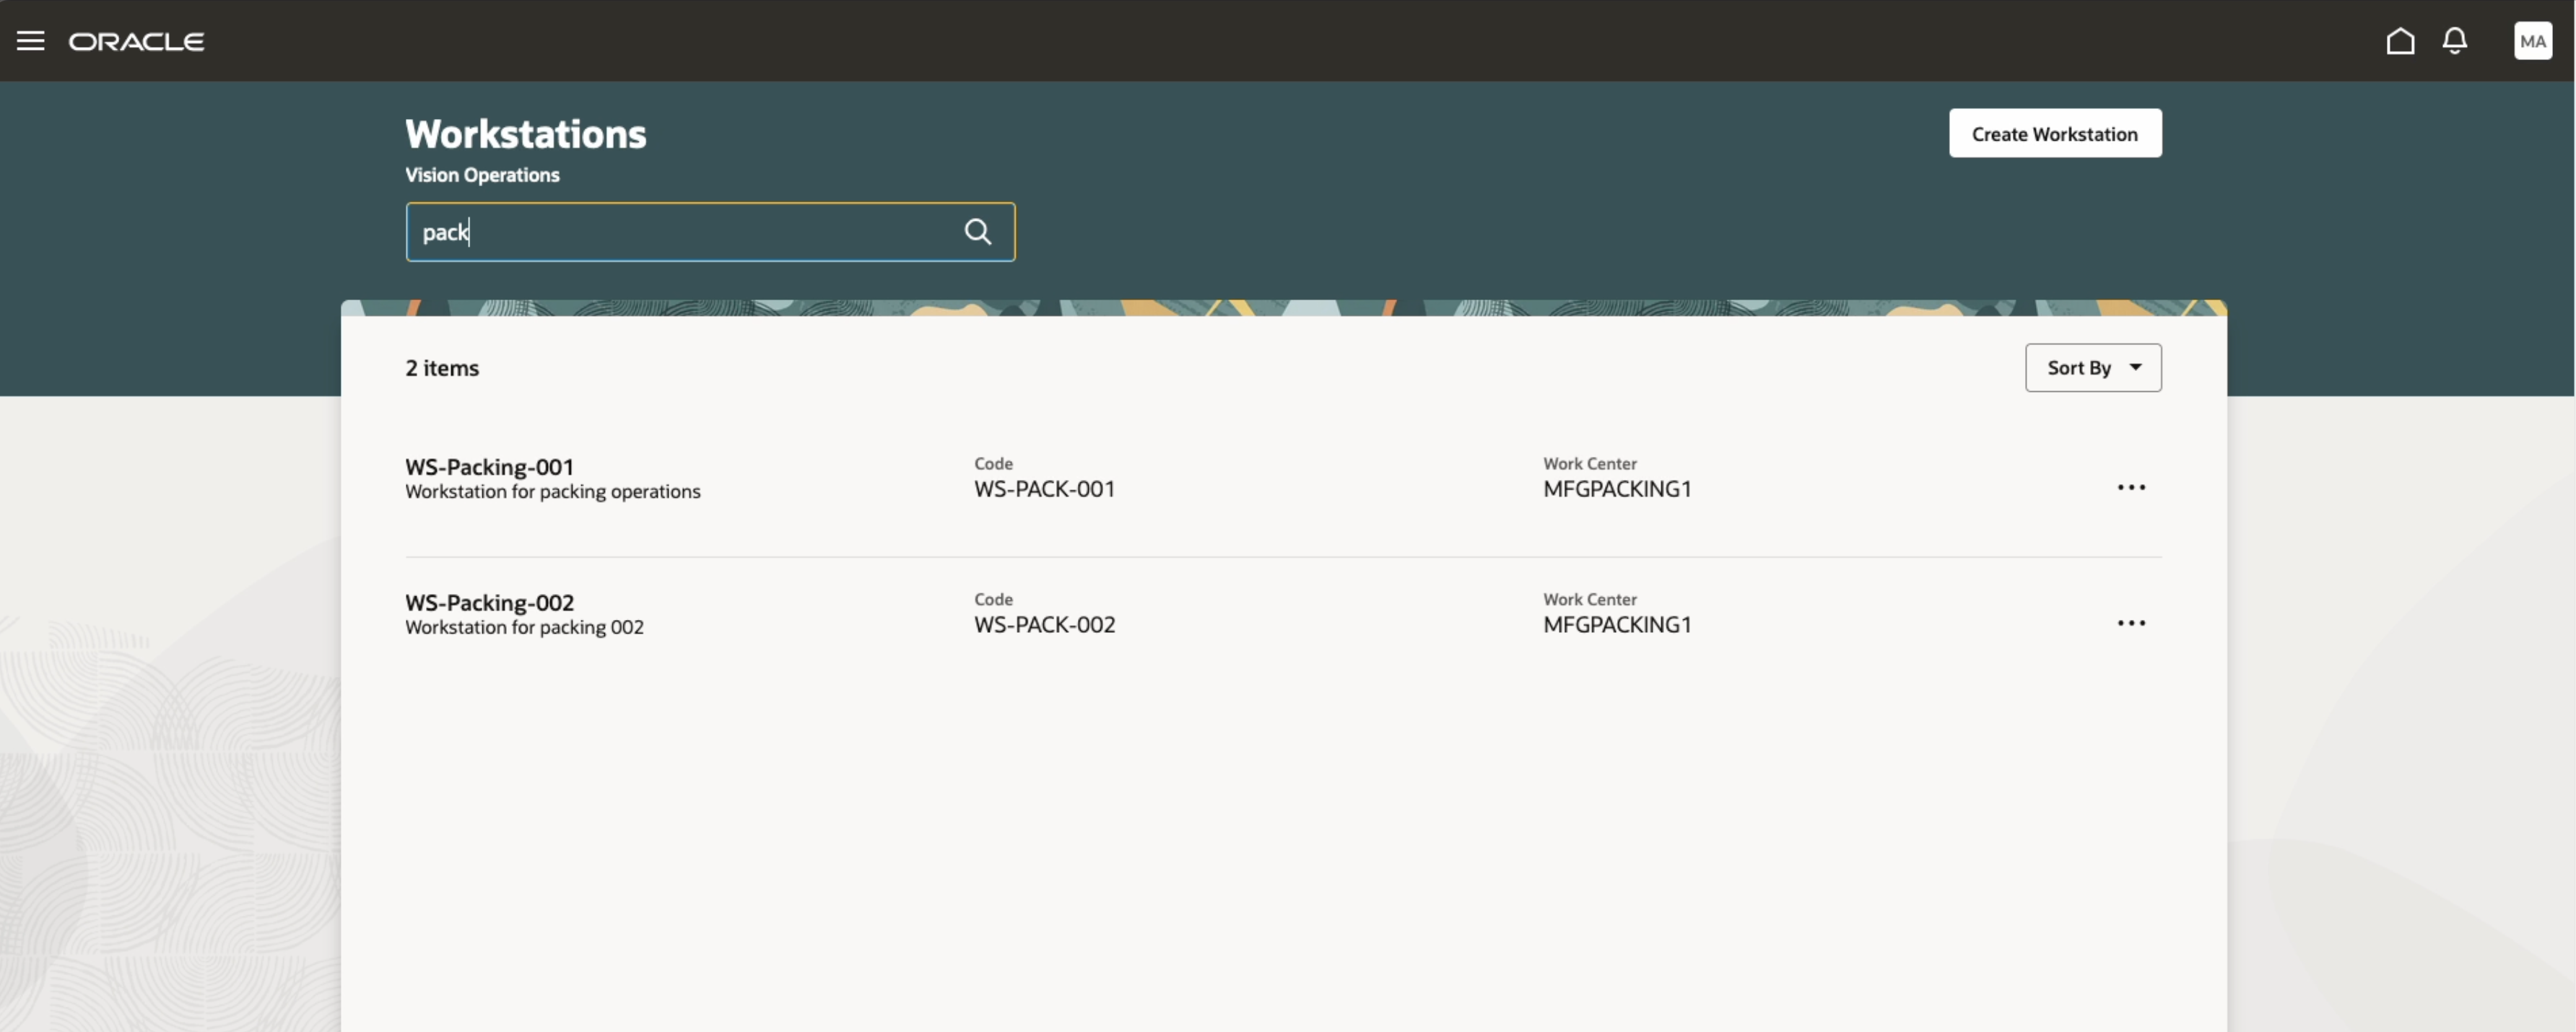Click description 'Workstation for packing 002'
Image resolution: width=2576 pixels, height=1032 pixels.
coord(524,628)
